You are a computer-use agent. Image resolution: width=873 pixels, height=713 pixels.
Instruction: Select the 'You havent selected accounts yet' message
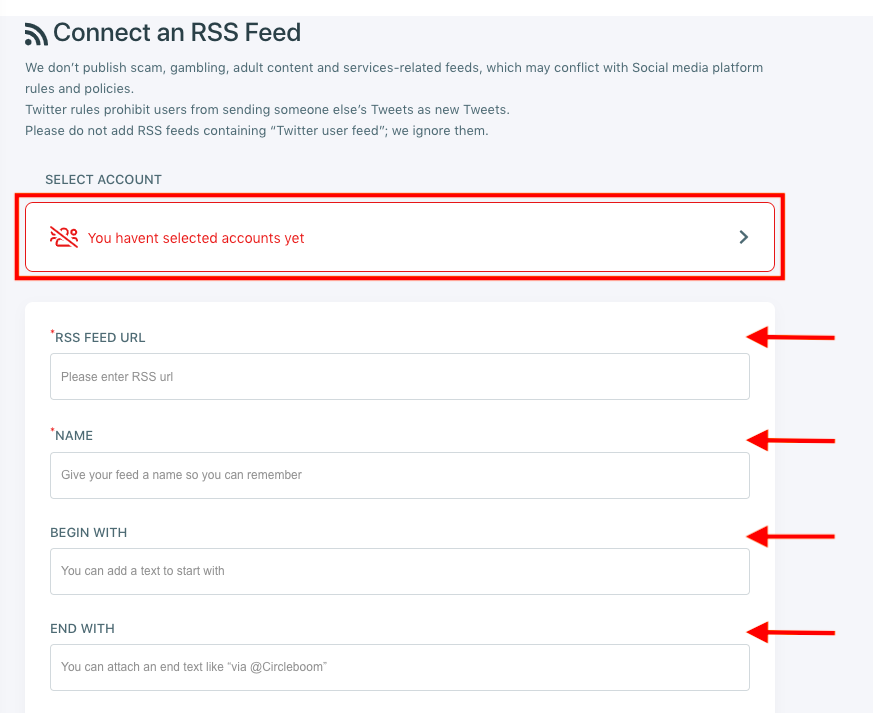(x=196, y=238)
